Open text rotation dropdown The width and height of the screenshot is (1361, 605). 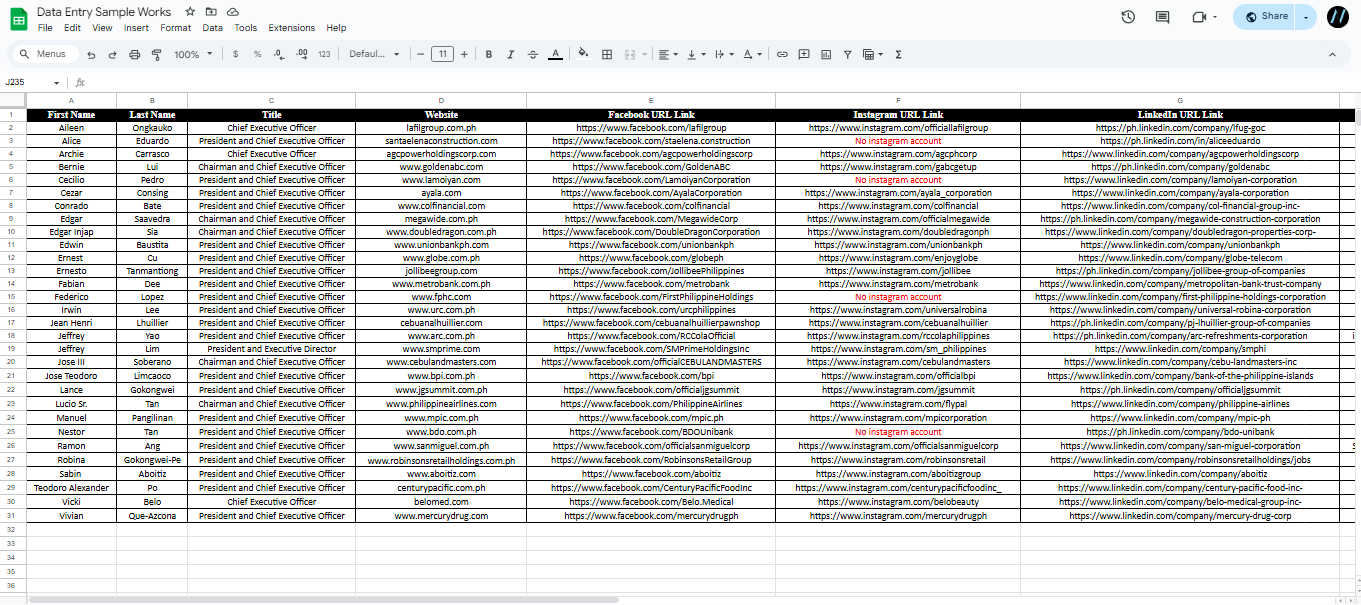753,54
